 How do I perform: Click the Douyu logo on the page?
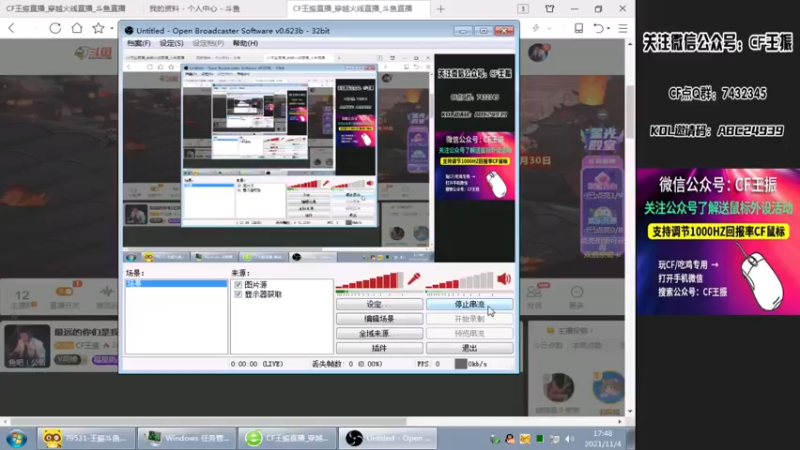[93, 53]
